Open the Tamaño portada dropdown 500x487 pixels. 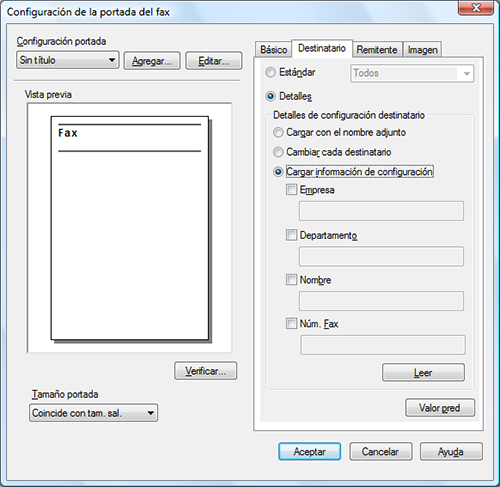click(x=93, y=413)
